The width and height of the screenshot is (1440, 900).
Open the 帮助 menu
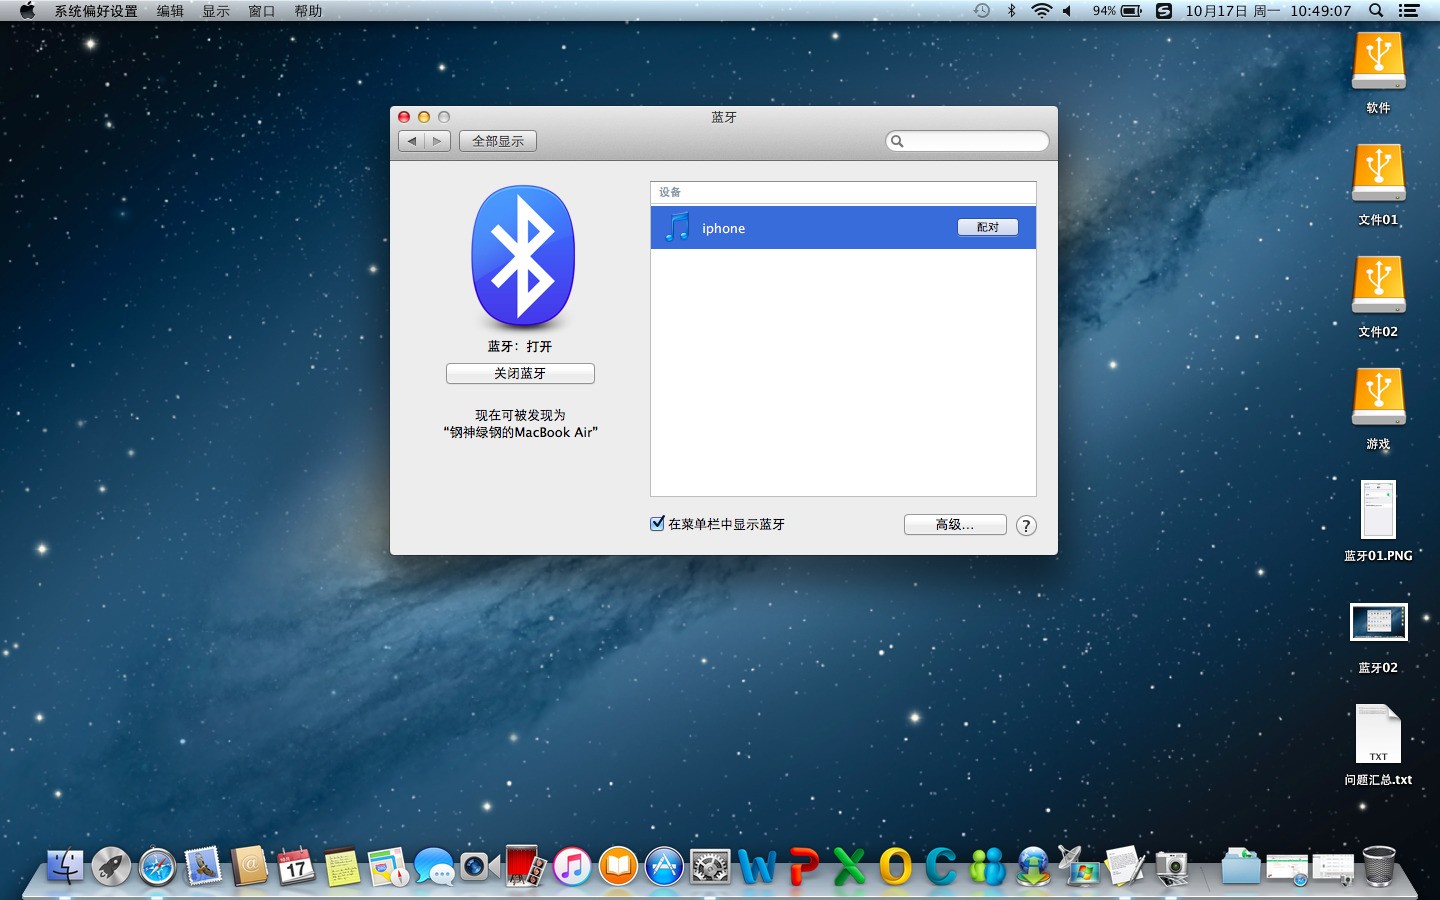pos(308,11)
